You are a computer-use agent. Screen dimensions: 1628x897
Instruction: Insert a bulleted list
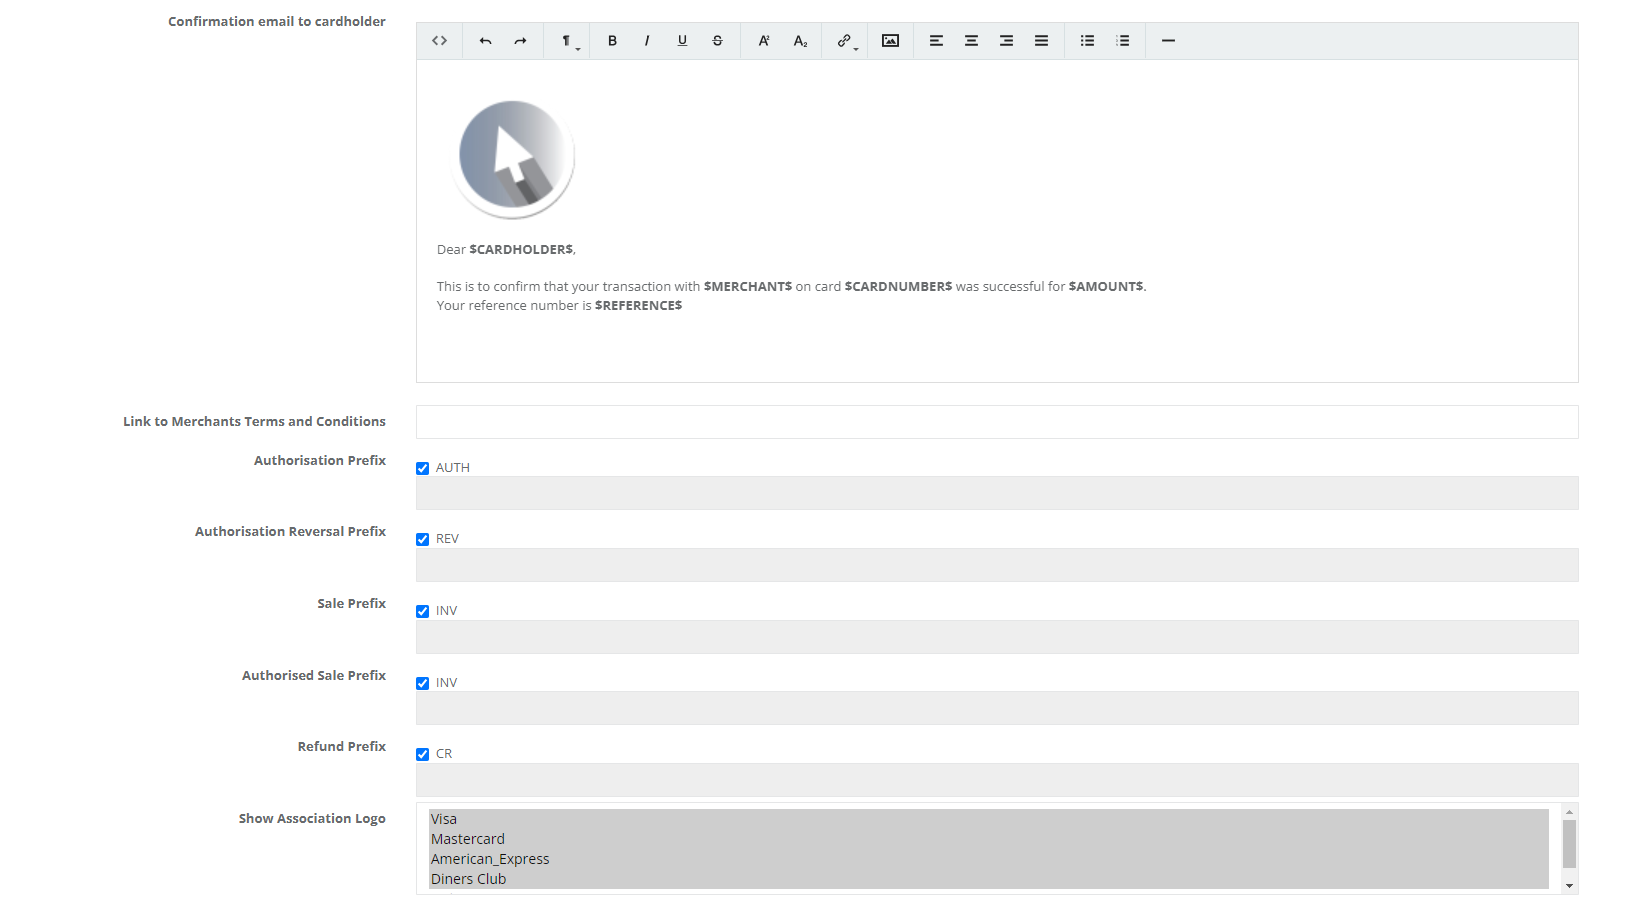click(x=1087, y=41)
